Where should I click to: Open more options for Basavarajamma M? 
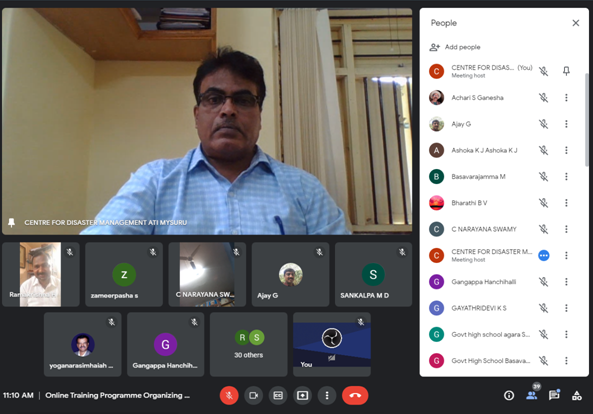pos(566,176)
